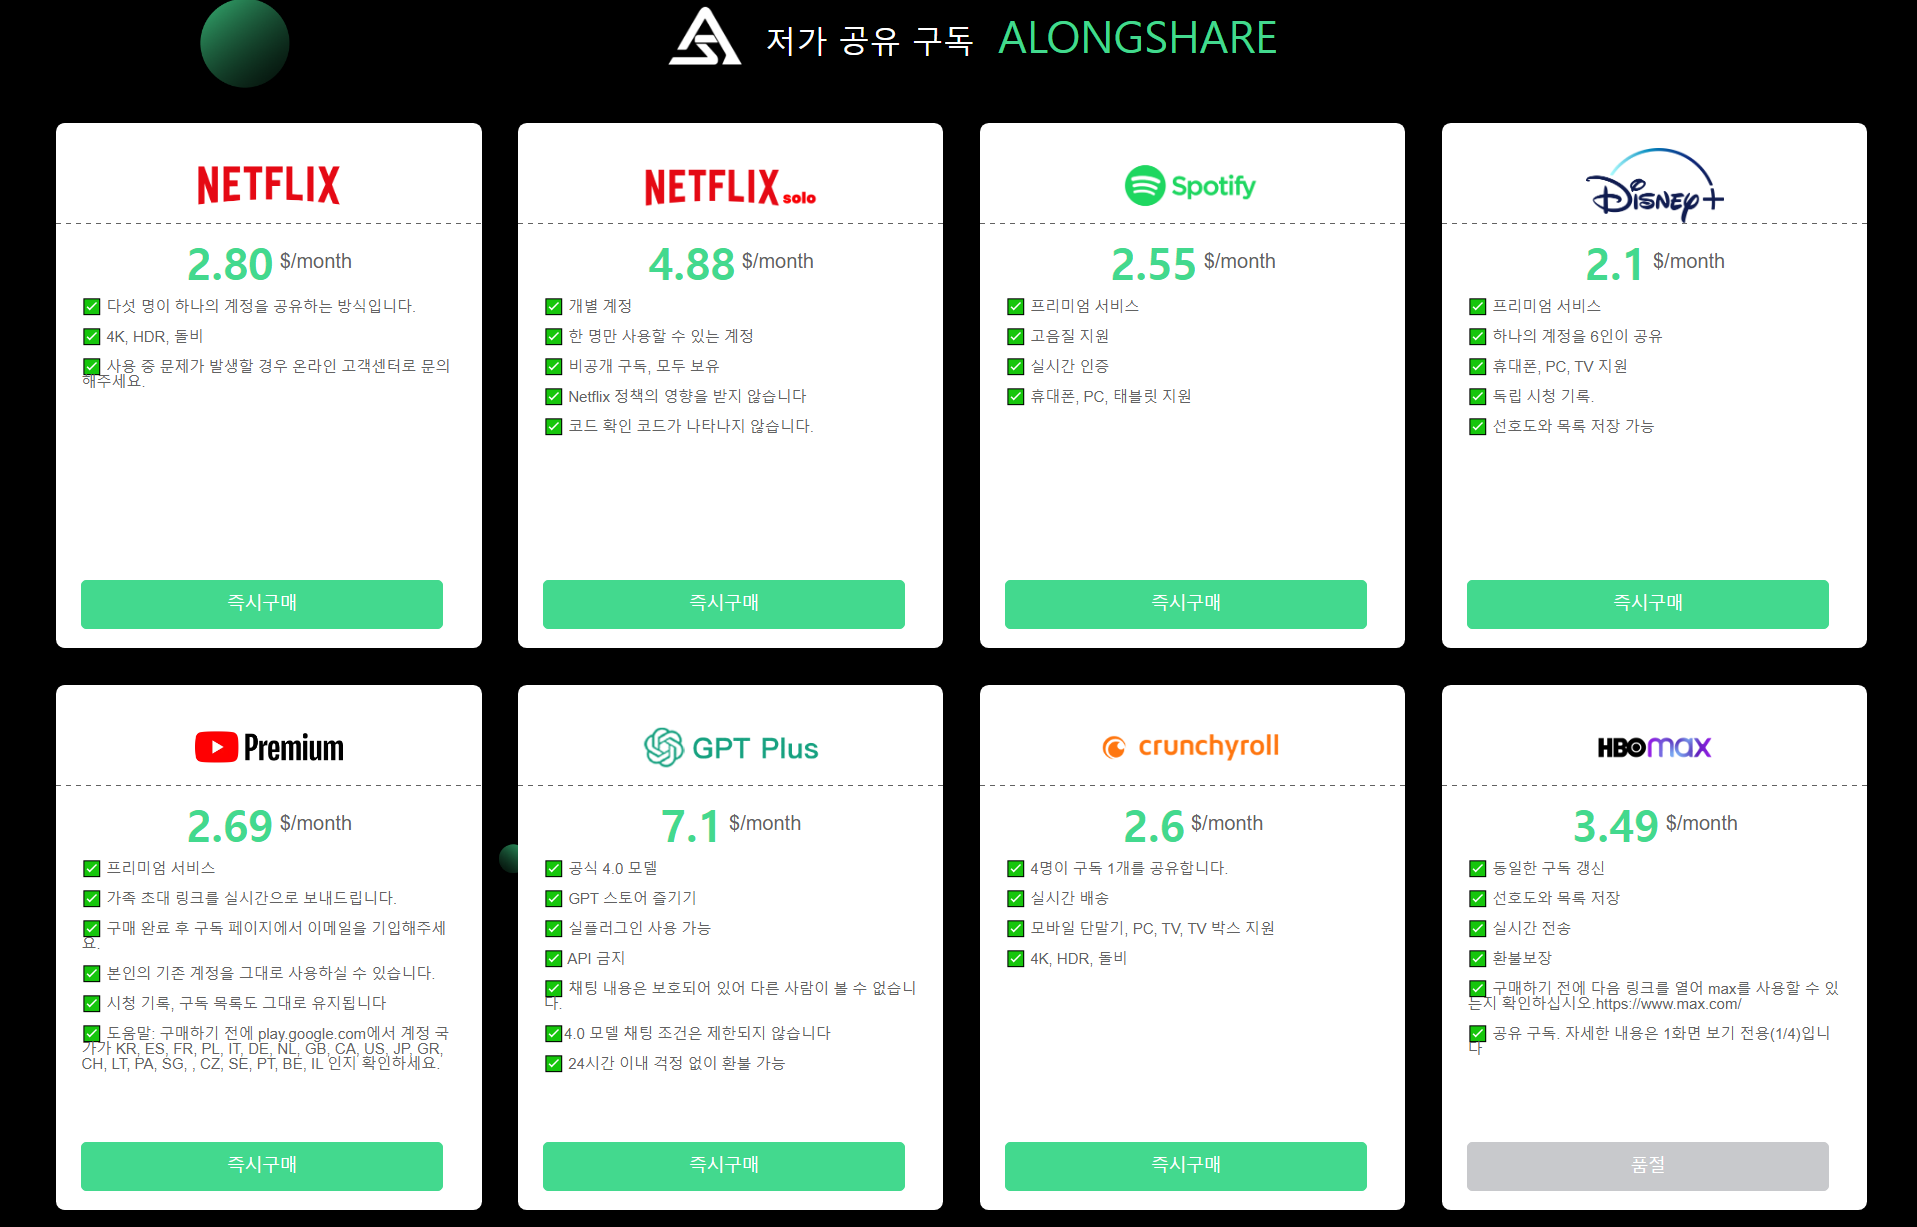Click Netflix 정책의 영향을 받지 않습니다 text
The height and width of the screenshot is (1227, 1917).
(687, 396)
